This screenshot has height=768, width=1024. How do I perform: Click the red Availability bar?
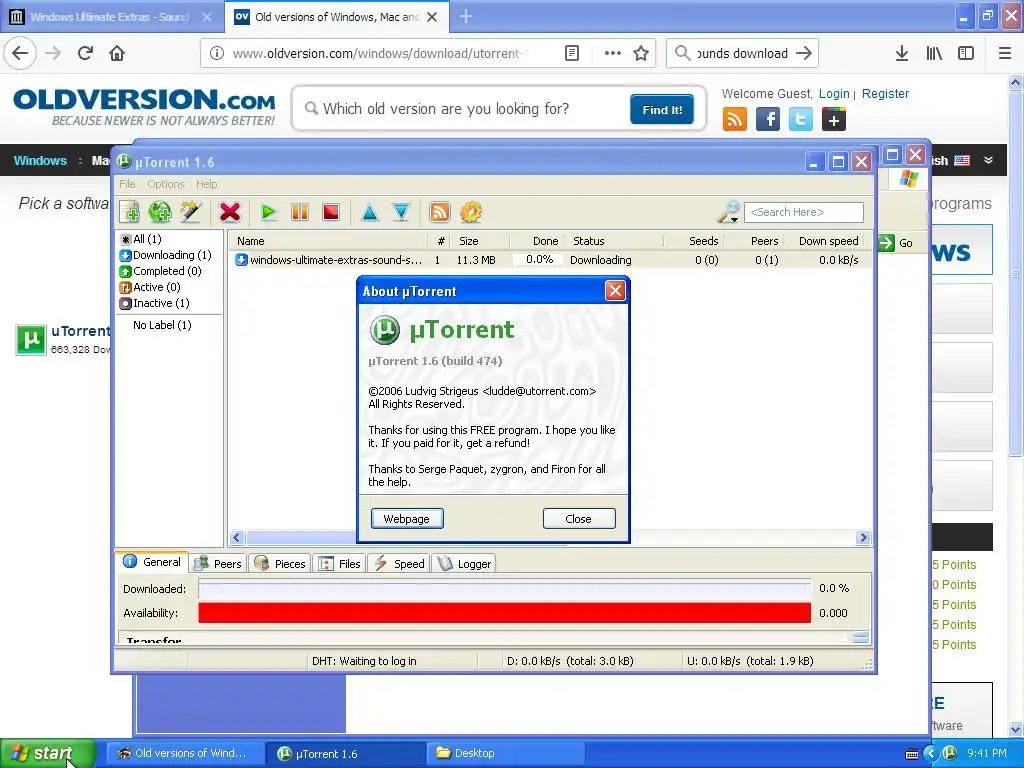click(505, 613)
